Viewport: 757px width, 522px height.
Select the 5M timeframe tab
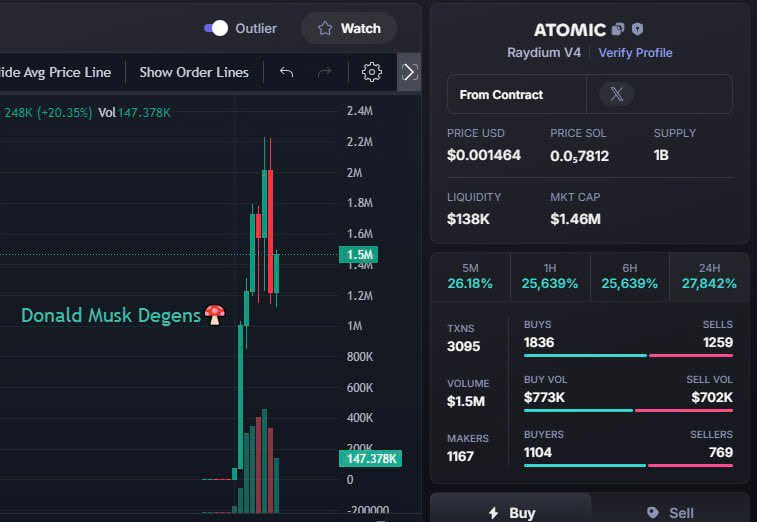tap(470, 277)
